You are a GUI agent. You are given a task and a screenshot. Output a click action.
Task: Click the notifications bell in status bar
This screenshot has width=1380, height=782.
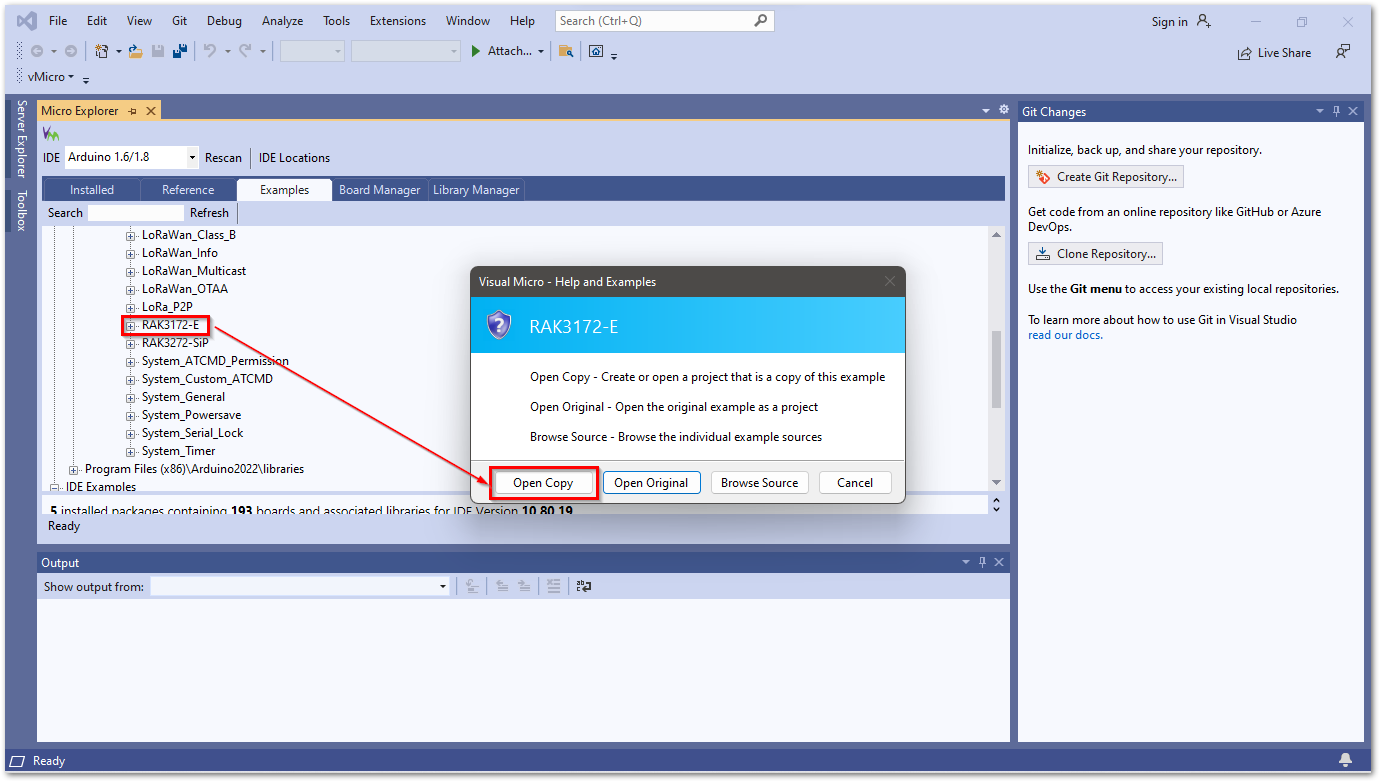point(1346,760)
